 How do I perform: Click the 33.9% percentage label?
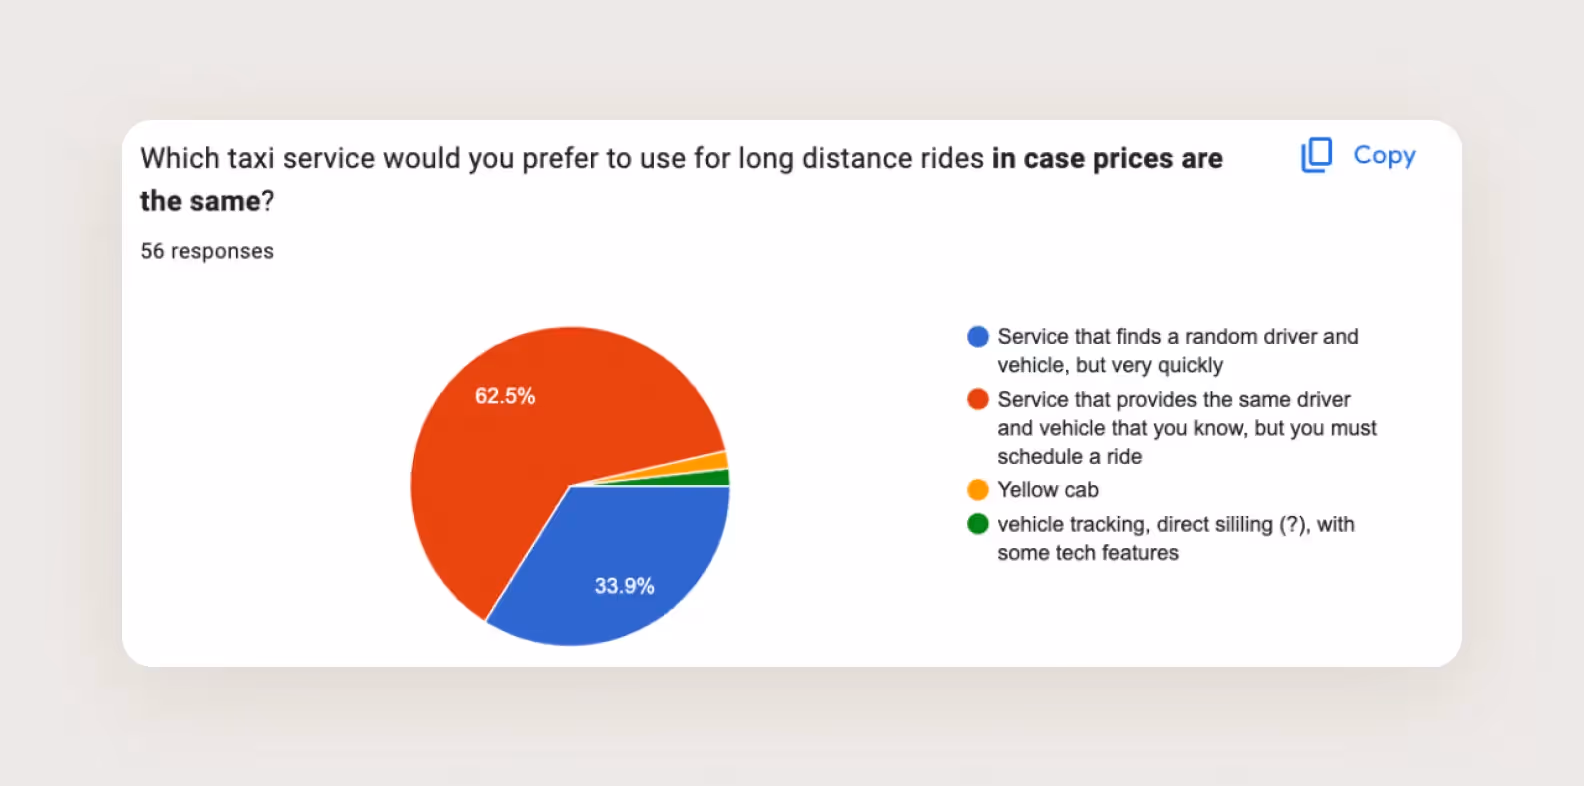click(624, 586)
